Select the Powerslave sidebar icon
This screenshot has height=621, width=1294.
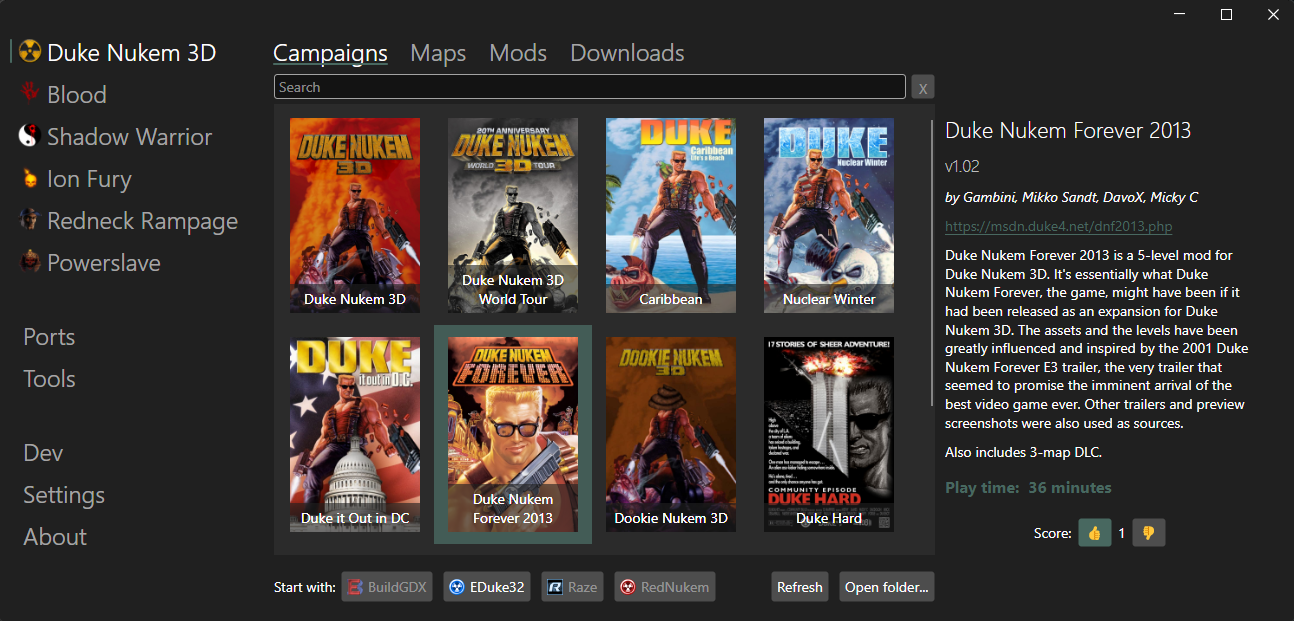click(30, 262)
